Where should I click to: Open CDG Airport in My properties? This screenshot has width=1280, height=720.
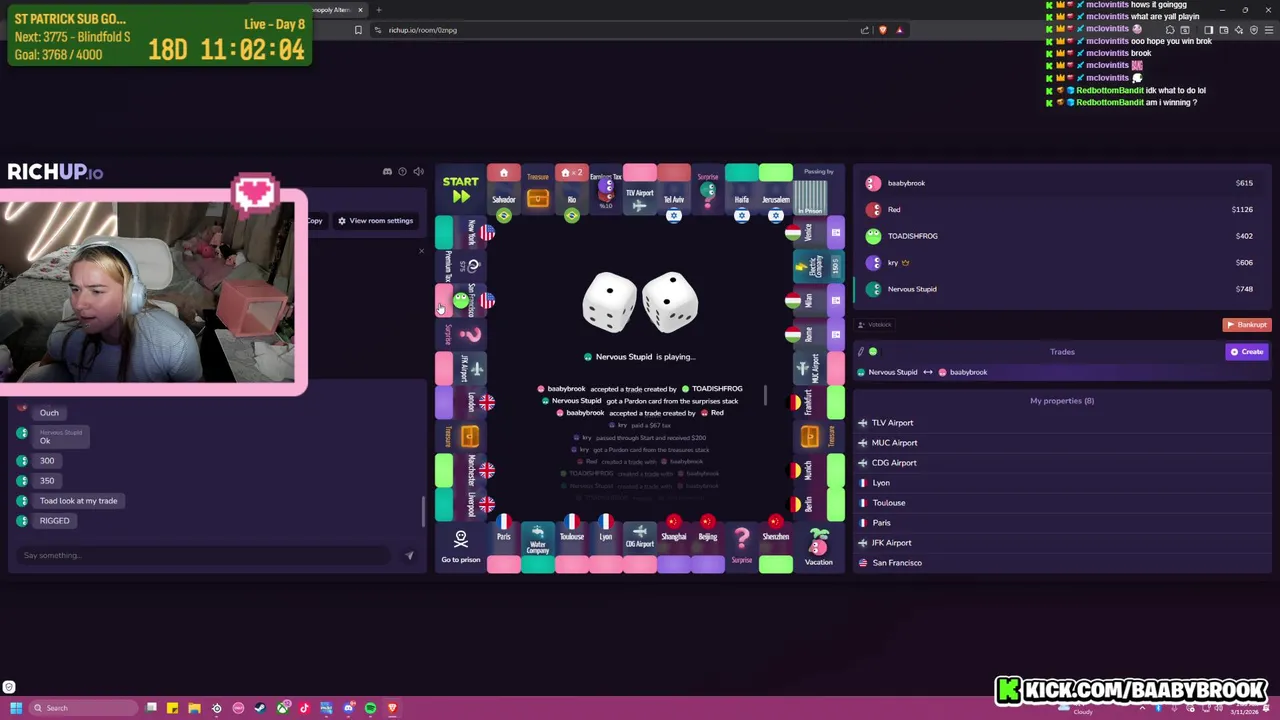point(1062,463)
